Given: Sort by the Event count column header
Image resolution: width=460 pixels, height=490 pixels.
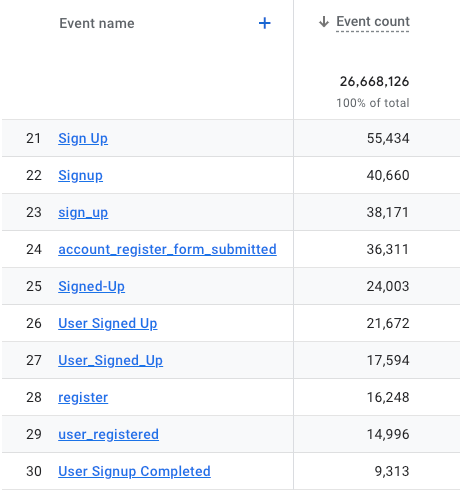Looking at the screenshot, I should 373,22.
